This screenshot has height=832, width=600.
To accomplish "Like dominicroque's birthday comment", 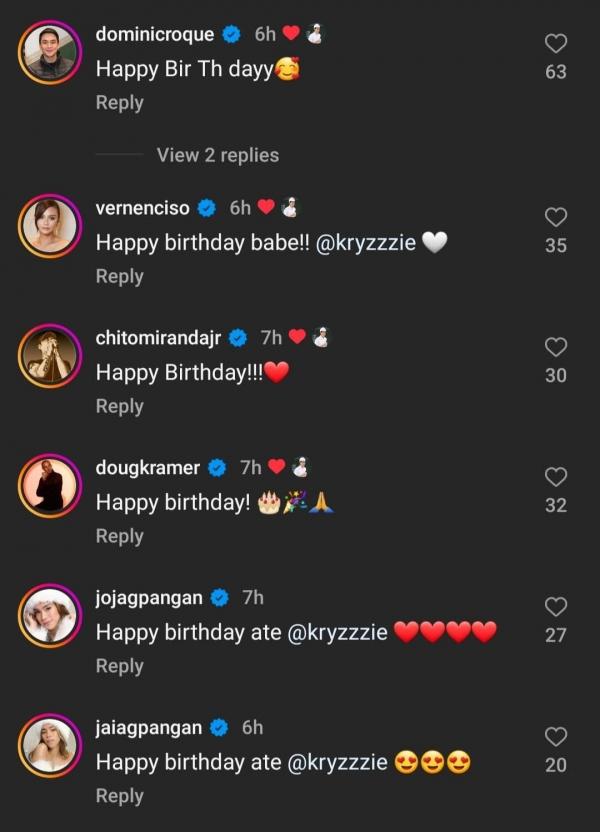I will pyautogui.click(x=556, y=43).
